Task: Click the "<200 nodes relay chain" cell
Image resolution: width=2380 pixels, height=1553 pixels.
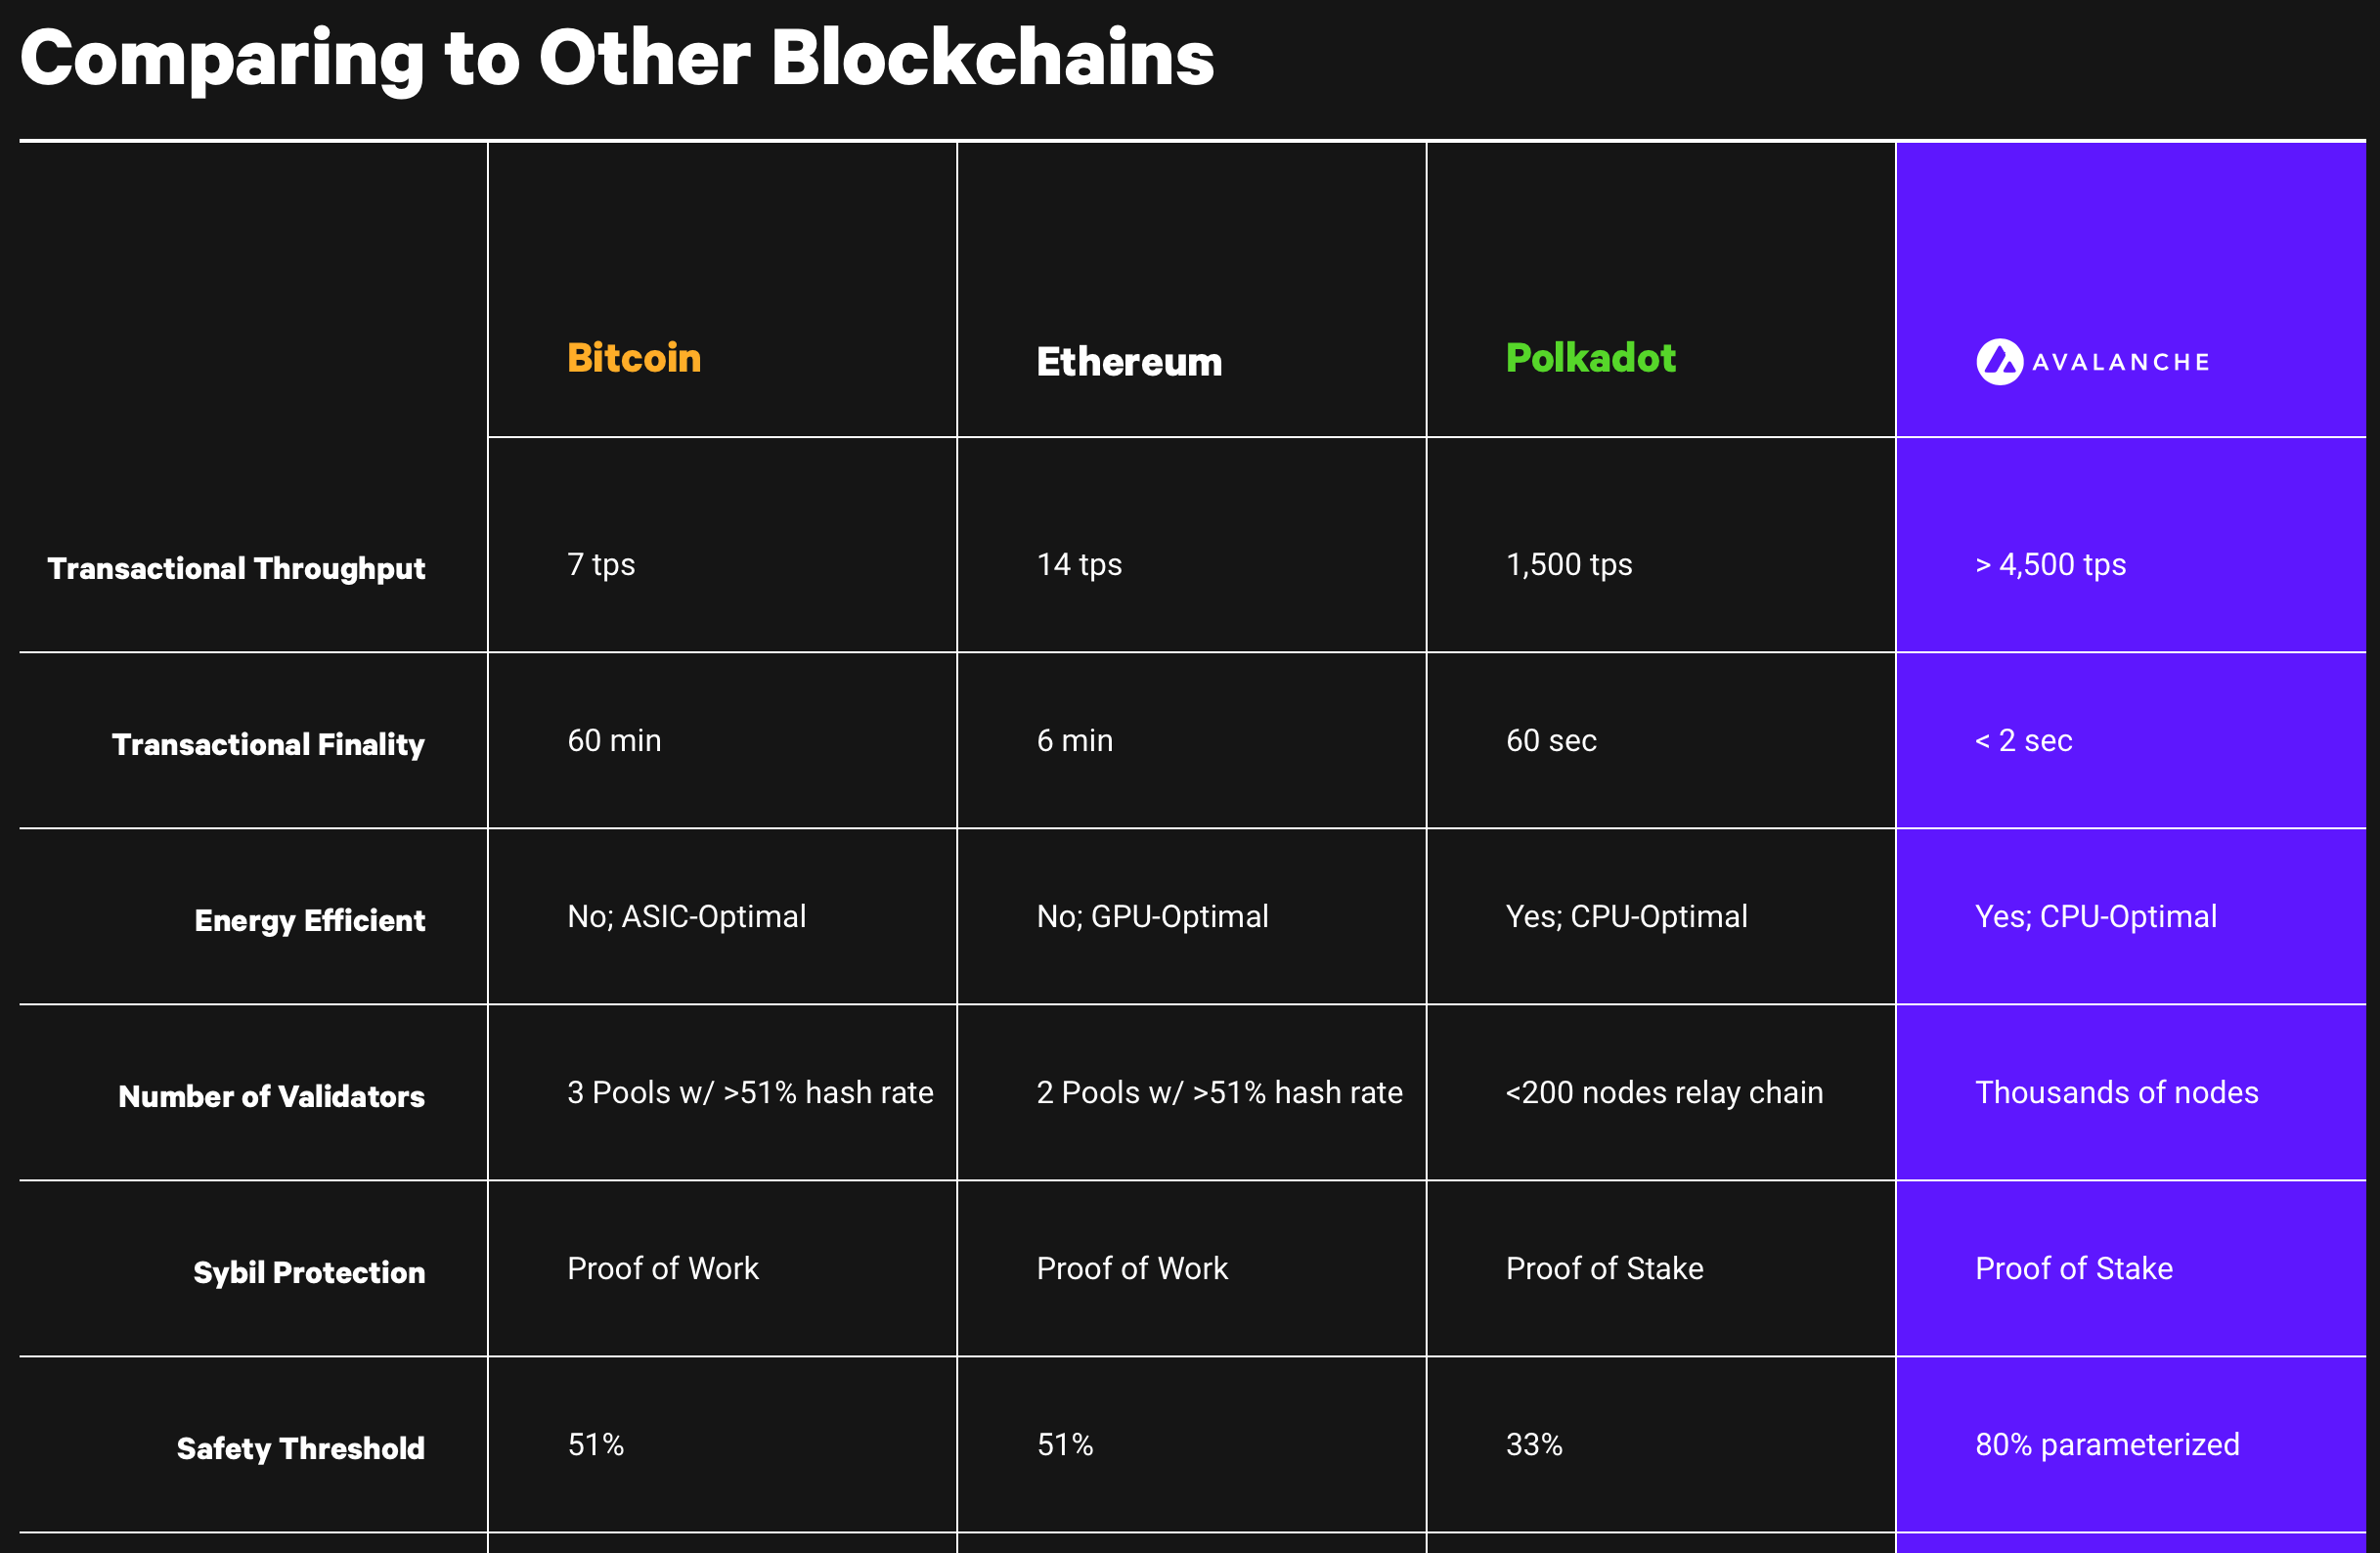Action: pyautogui.click(x=1664, y=1093)
